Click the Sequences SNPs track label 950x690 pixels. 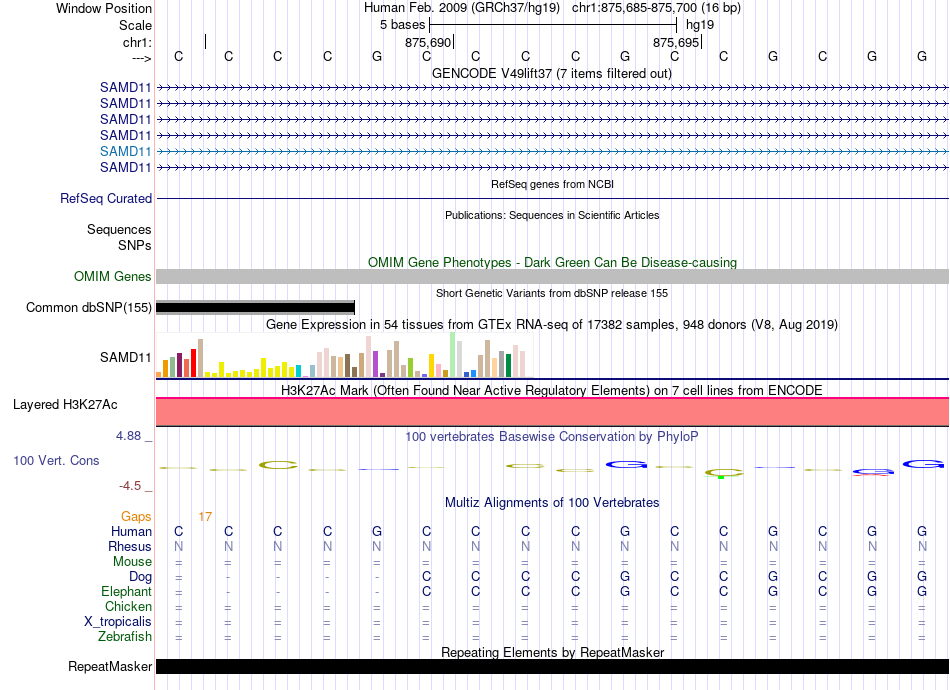pyautogui.click(x=119, y=237)
